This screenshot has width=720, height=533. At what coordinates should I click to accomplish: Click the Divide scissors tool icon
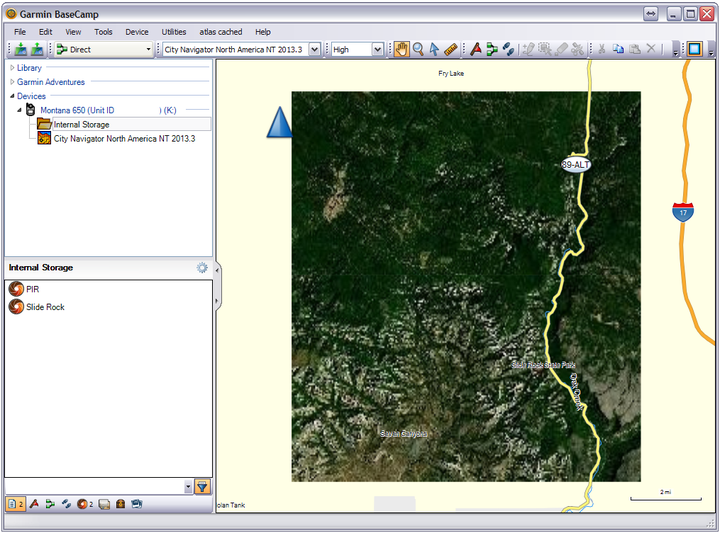tap(577, 49)
